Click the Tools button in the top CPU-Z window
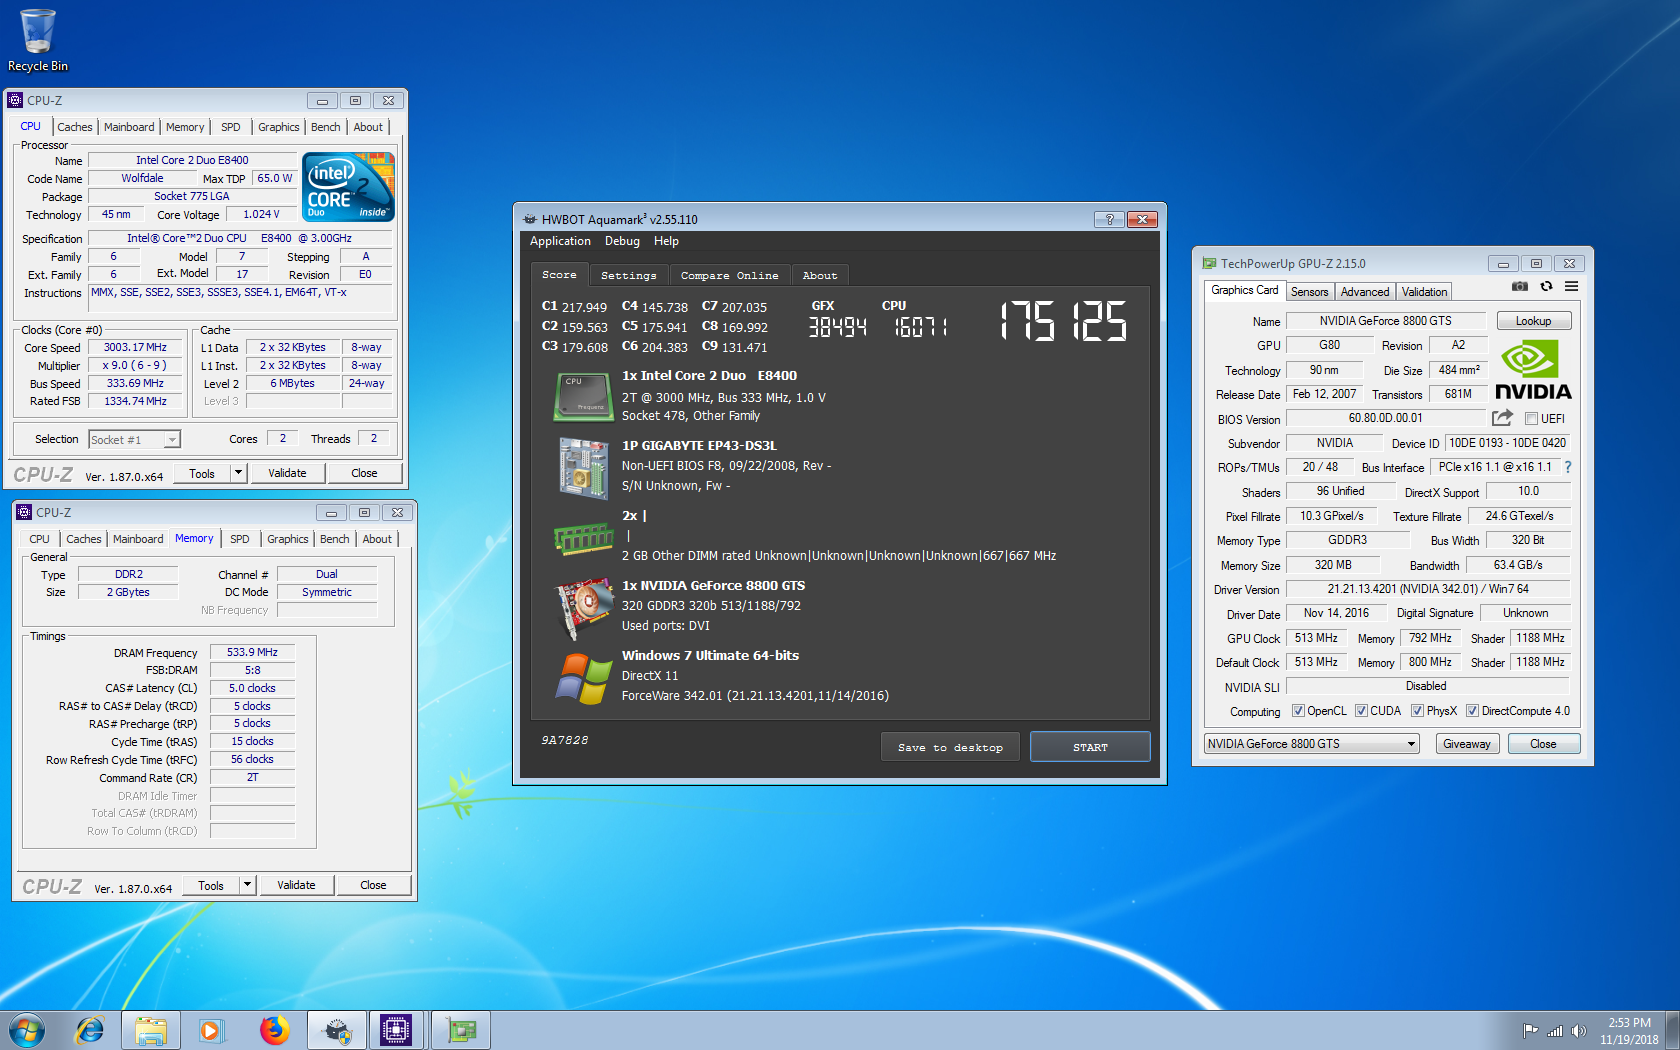 pos(202,473)
